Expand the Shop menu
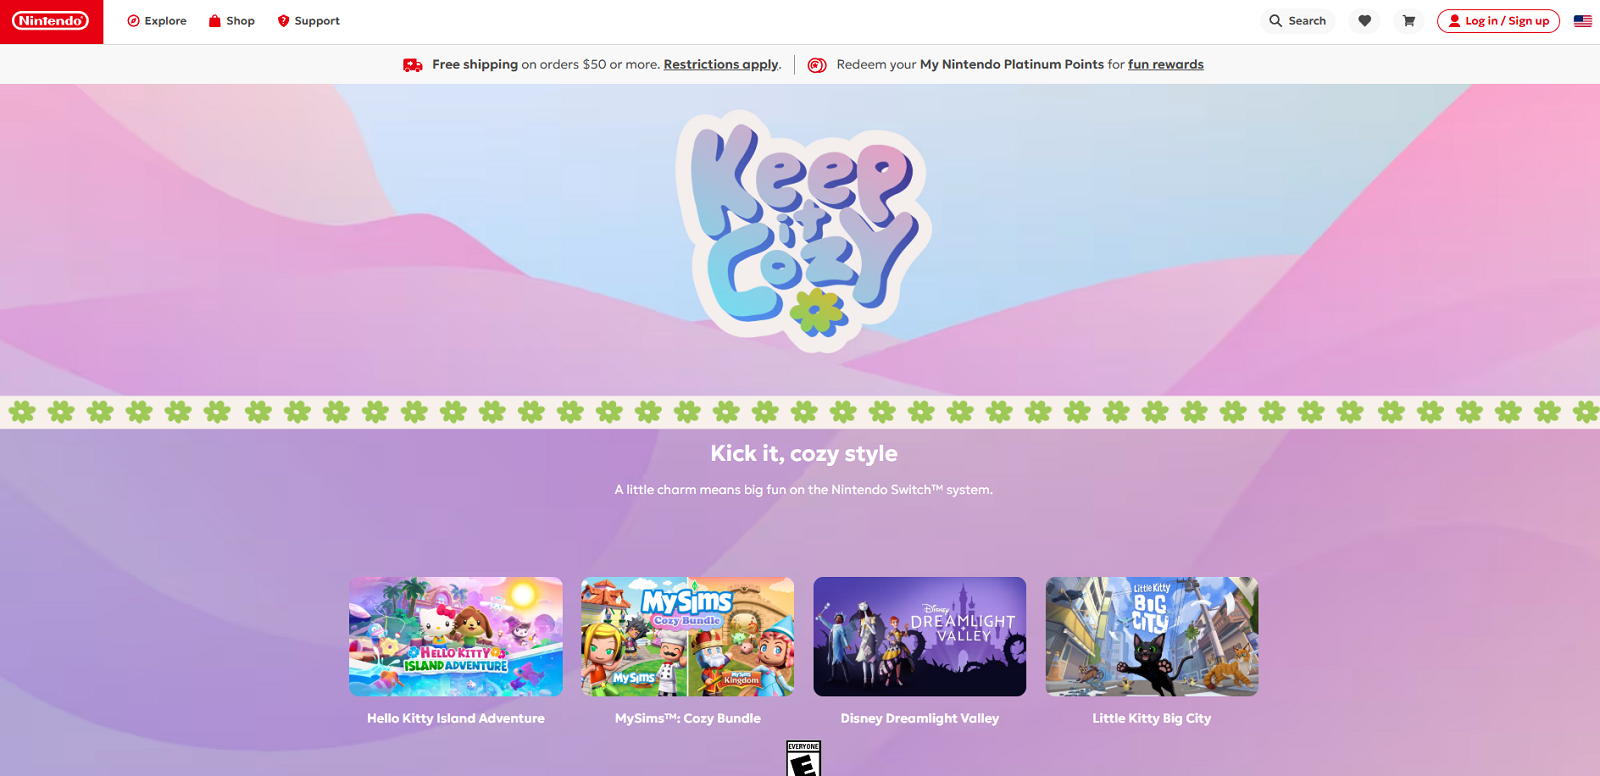The image size is (1600, 776). [x=231, y=21]
